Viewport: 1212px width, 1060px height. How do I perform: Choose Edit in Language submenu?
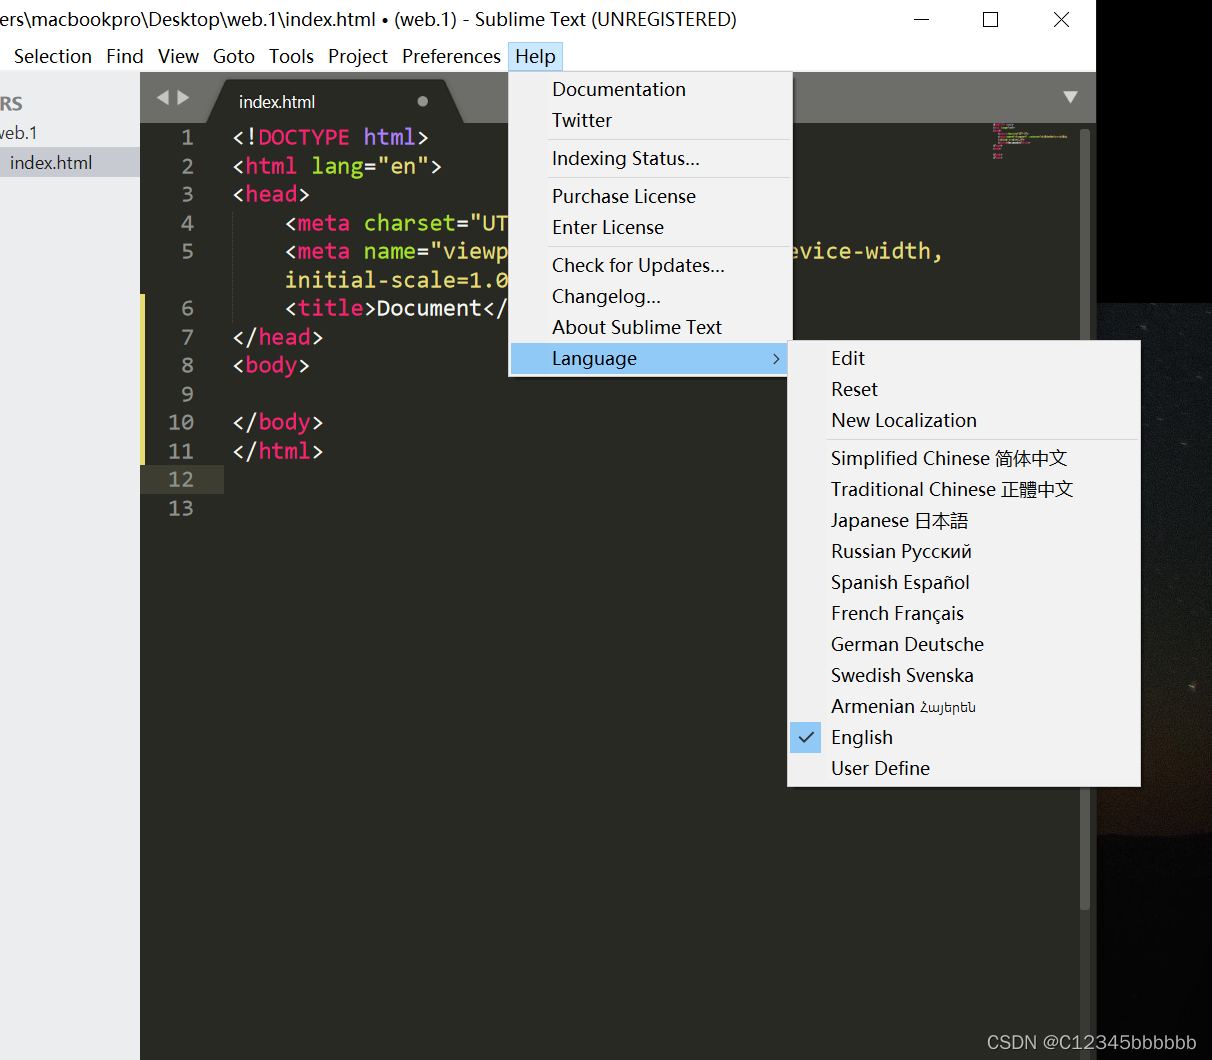964,358
